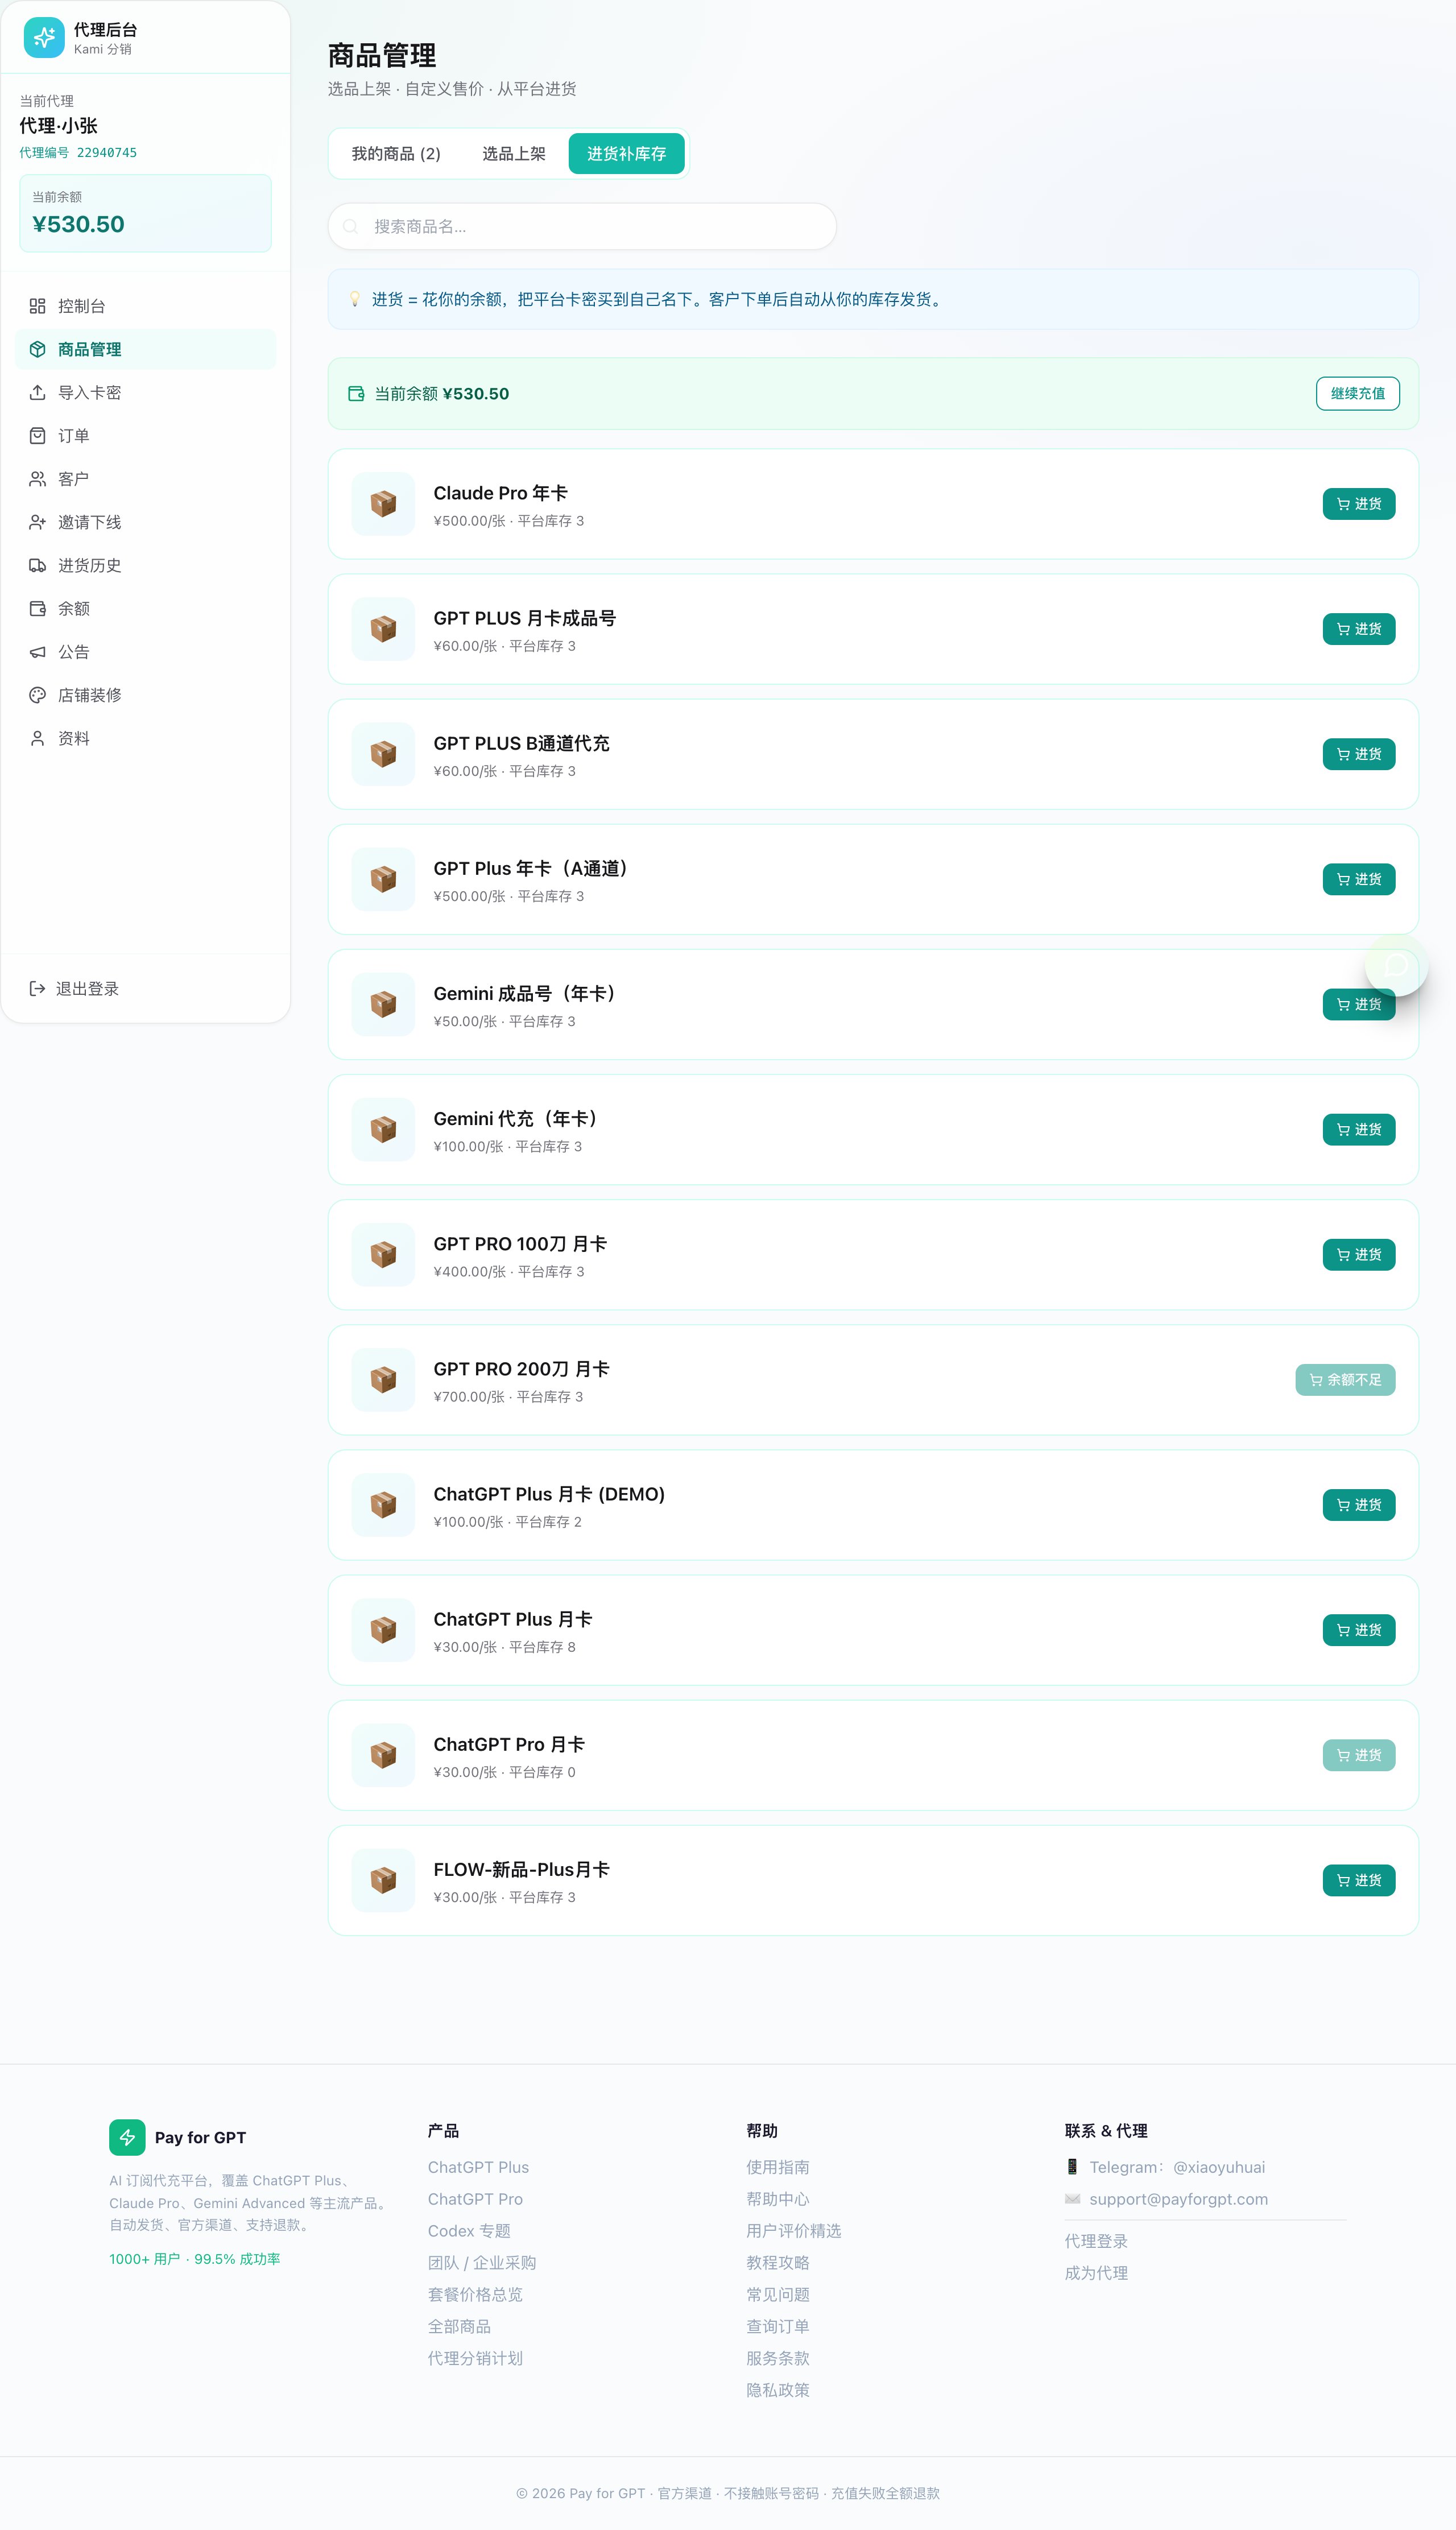Screen dimensions: 1456x2530
Task: Open the 成为代理 footer link
Action: [x=1096, y=2273]
